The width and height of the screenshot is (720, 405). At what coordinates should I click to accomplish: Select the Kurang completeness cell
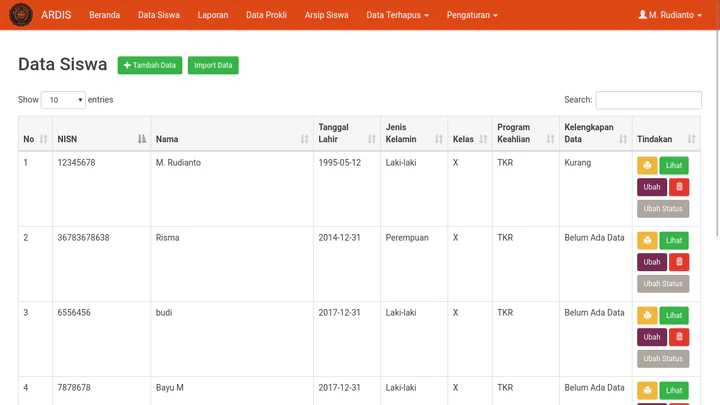point(578,163)
